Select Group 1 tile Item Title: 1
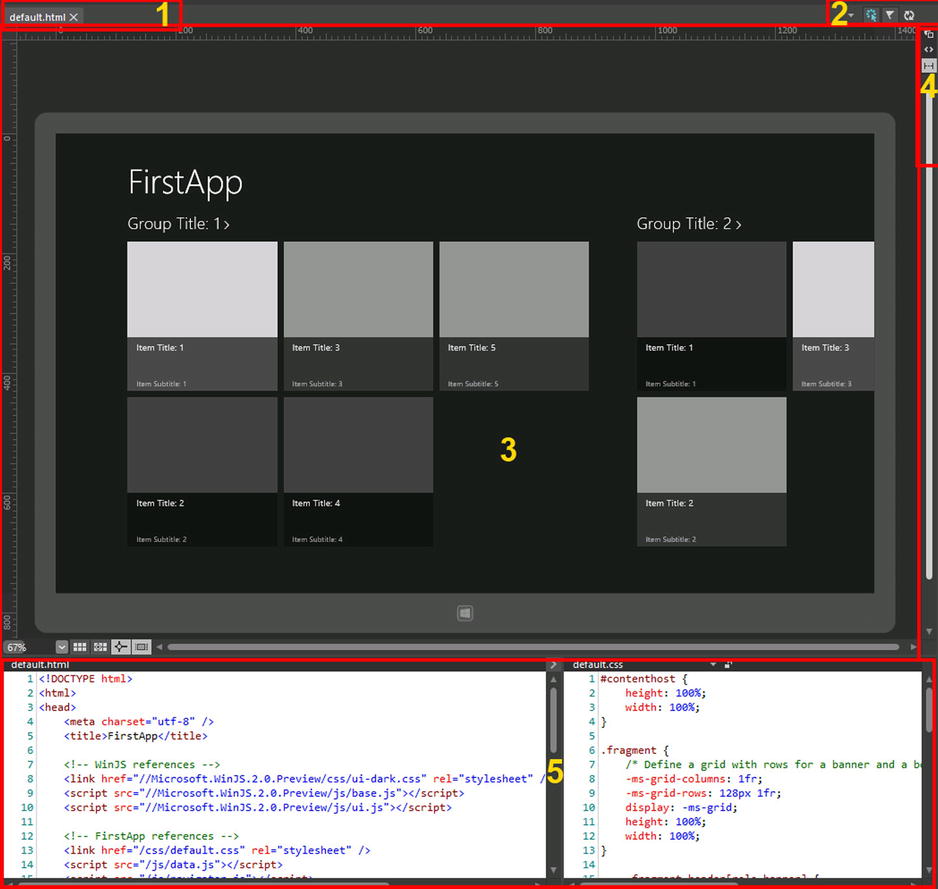The image size is (938, 889). tap(202, 316)
